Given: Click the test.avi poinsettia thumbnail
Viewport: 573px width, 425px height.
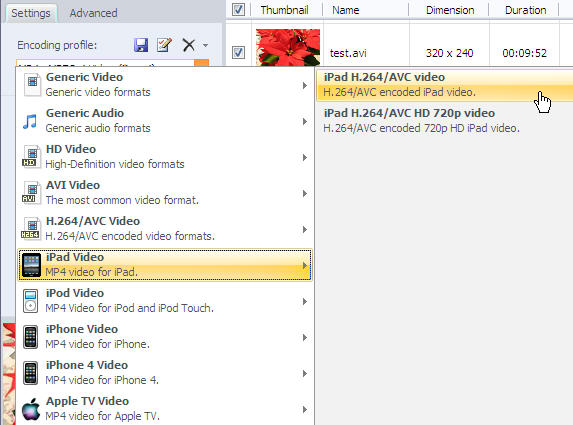Looking at the screenshot, I should click(x=288, y=48).
